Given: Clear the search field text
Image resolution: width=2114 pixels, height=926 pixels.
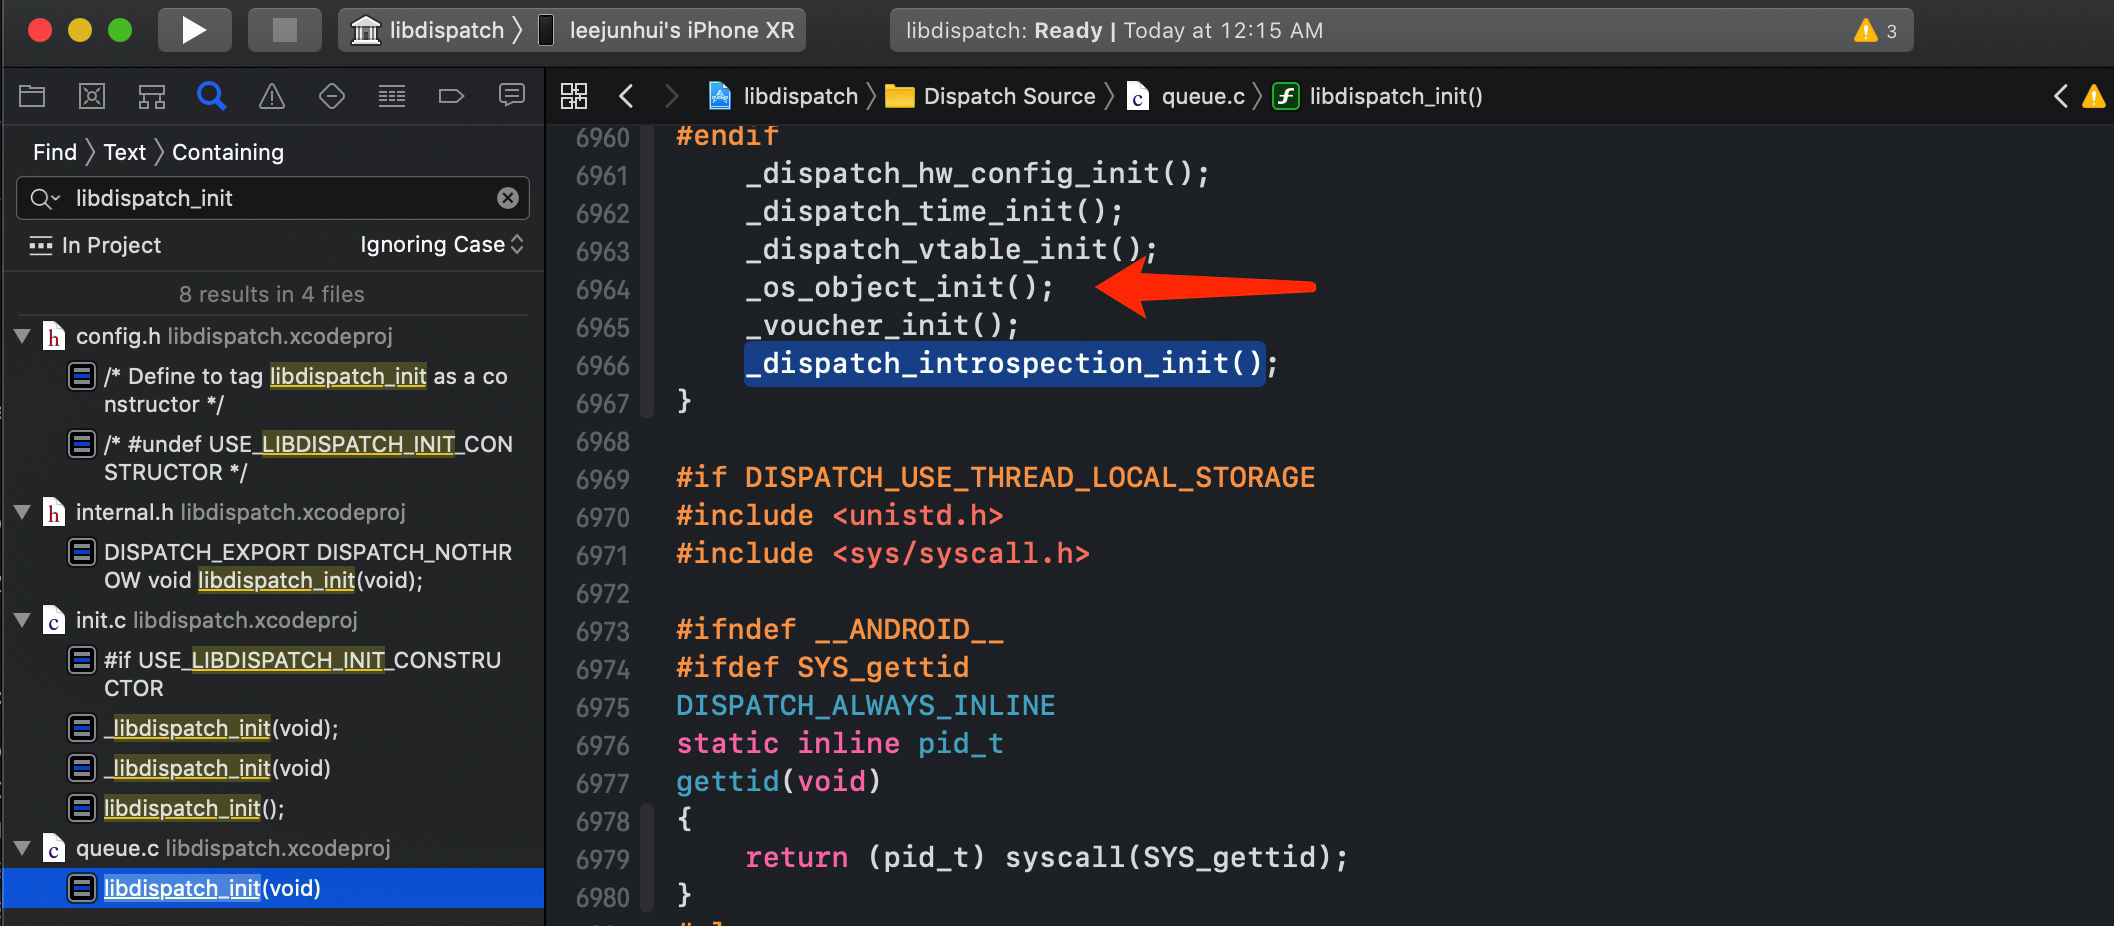Looking at the screenshot, I should 508,198.
